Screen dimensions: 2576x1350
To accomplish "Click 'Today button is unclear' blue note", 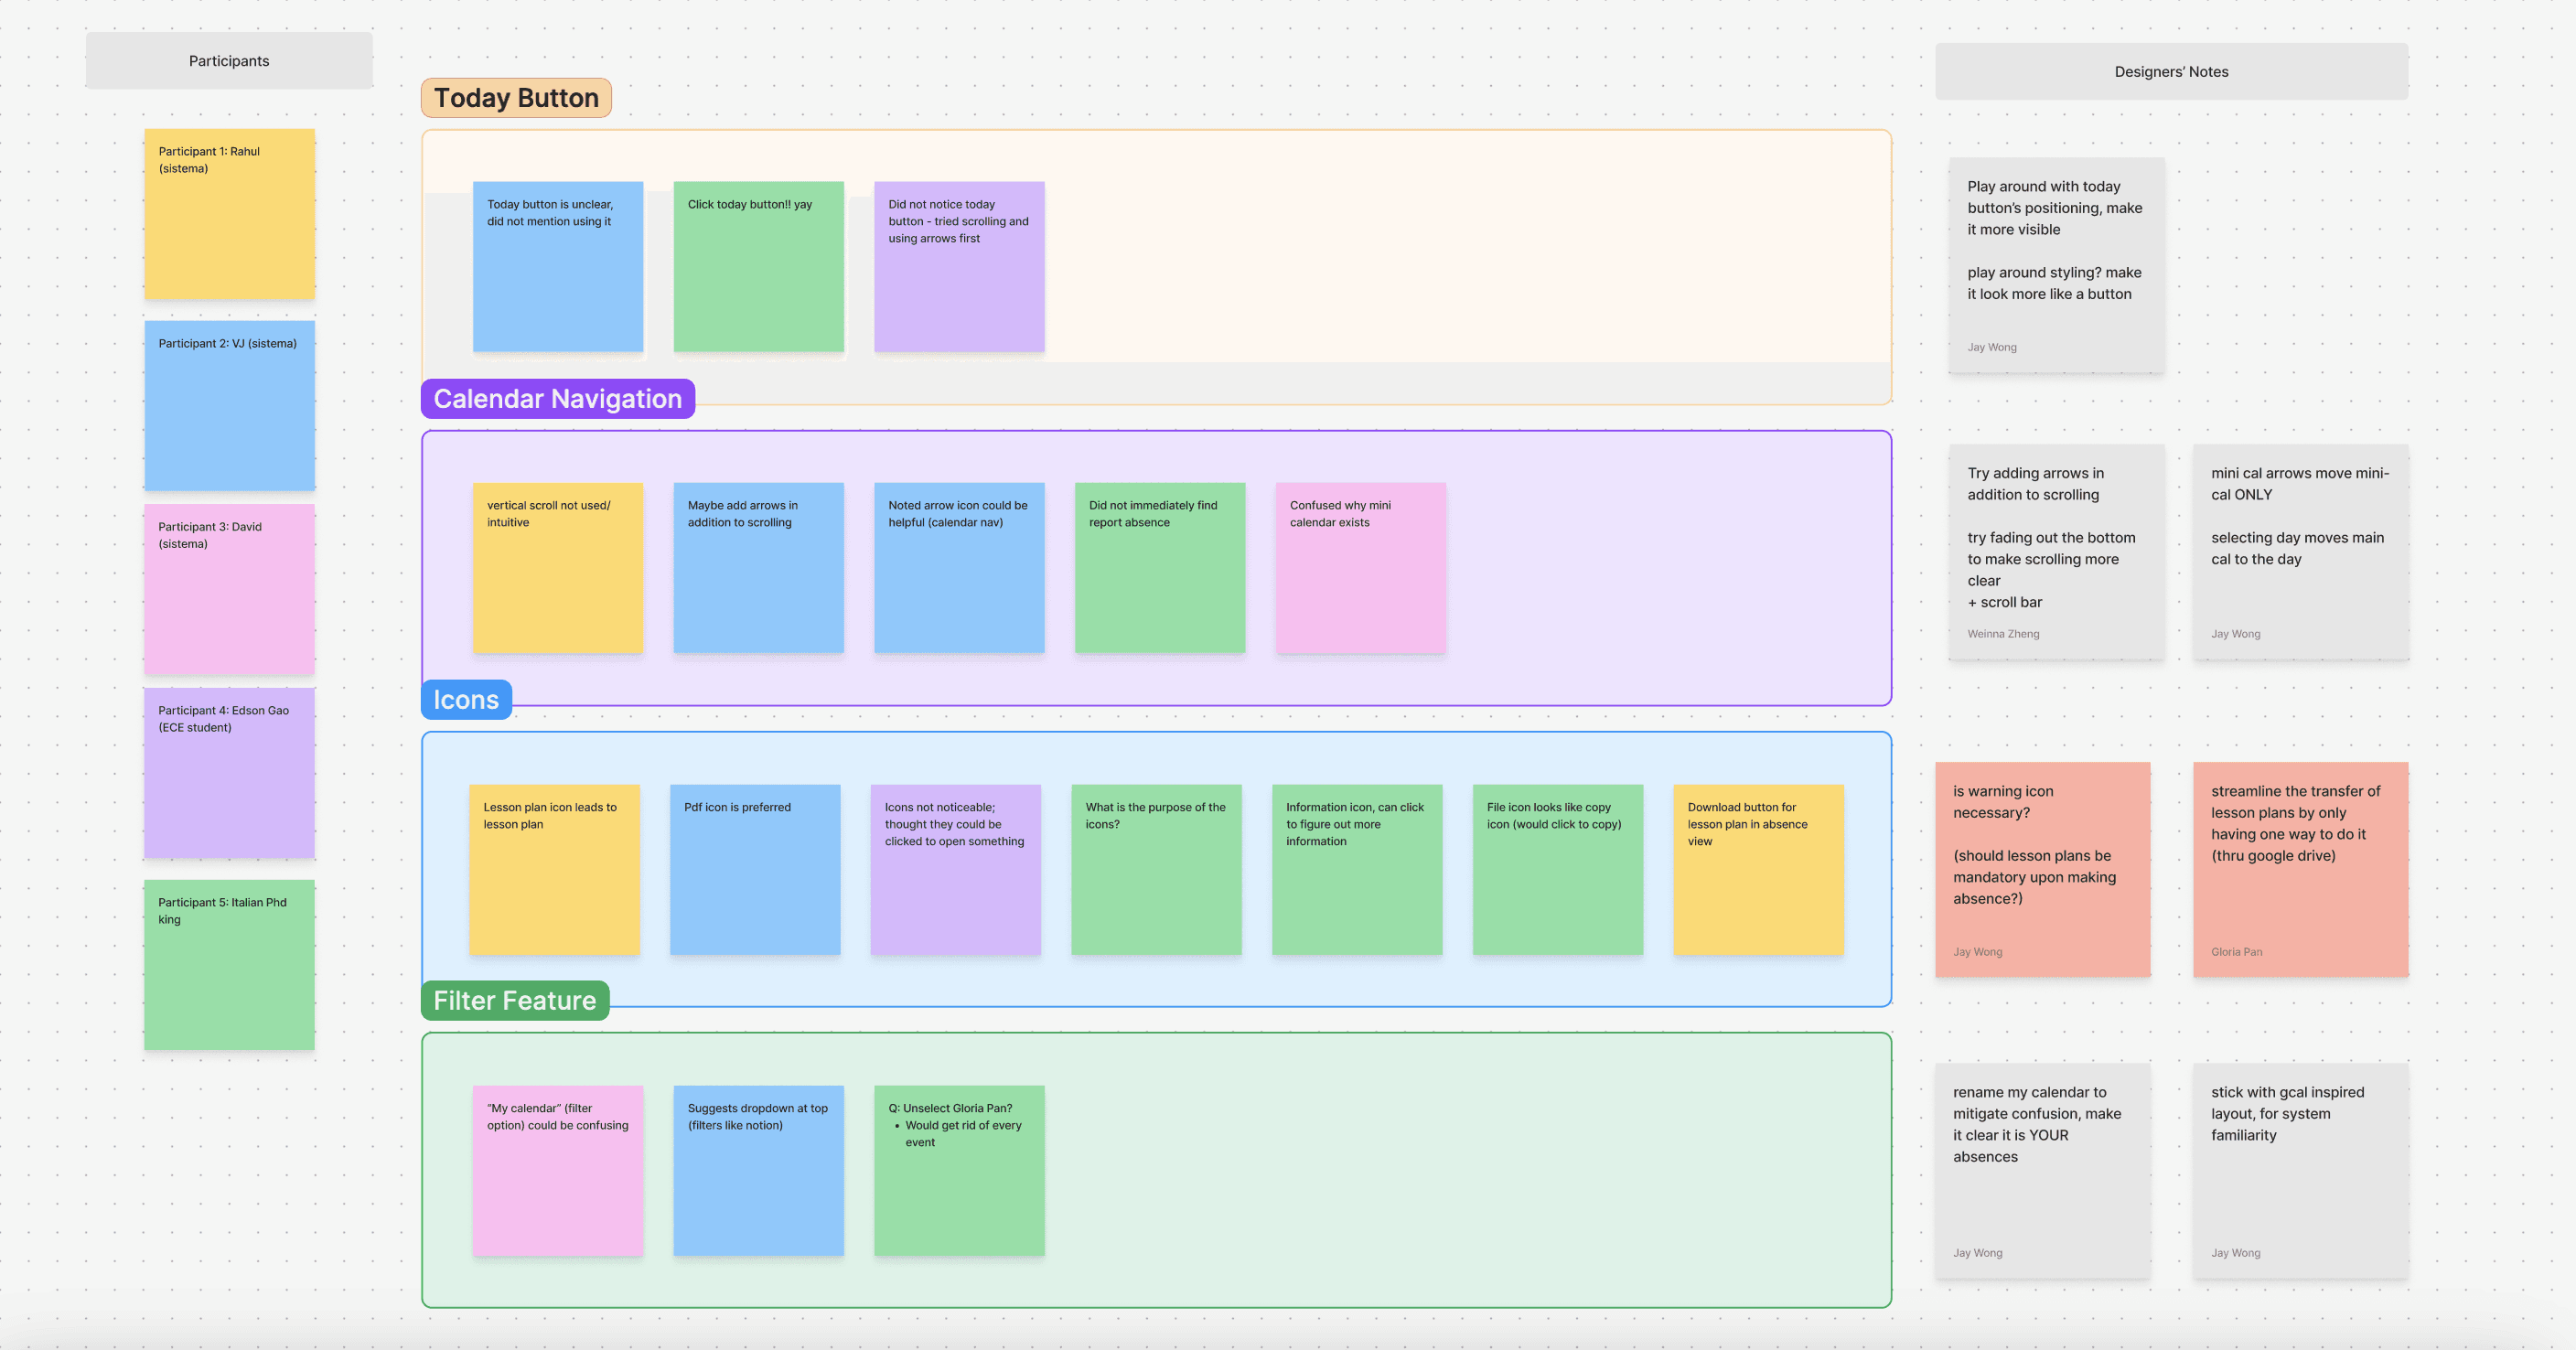I will pyautogui.click(x=557, y=267).
